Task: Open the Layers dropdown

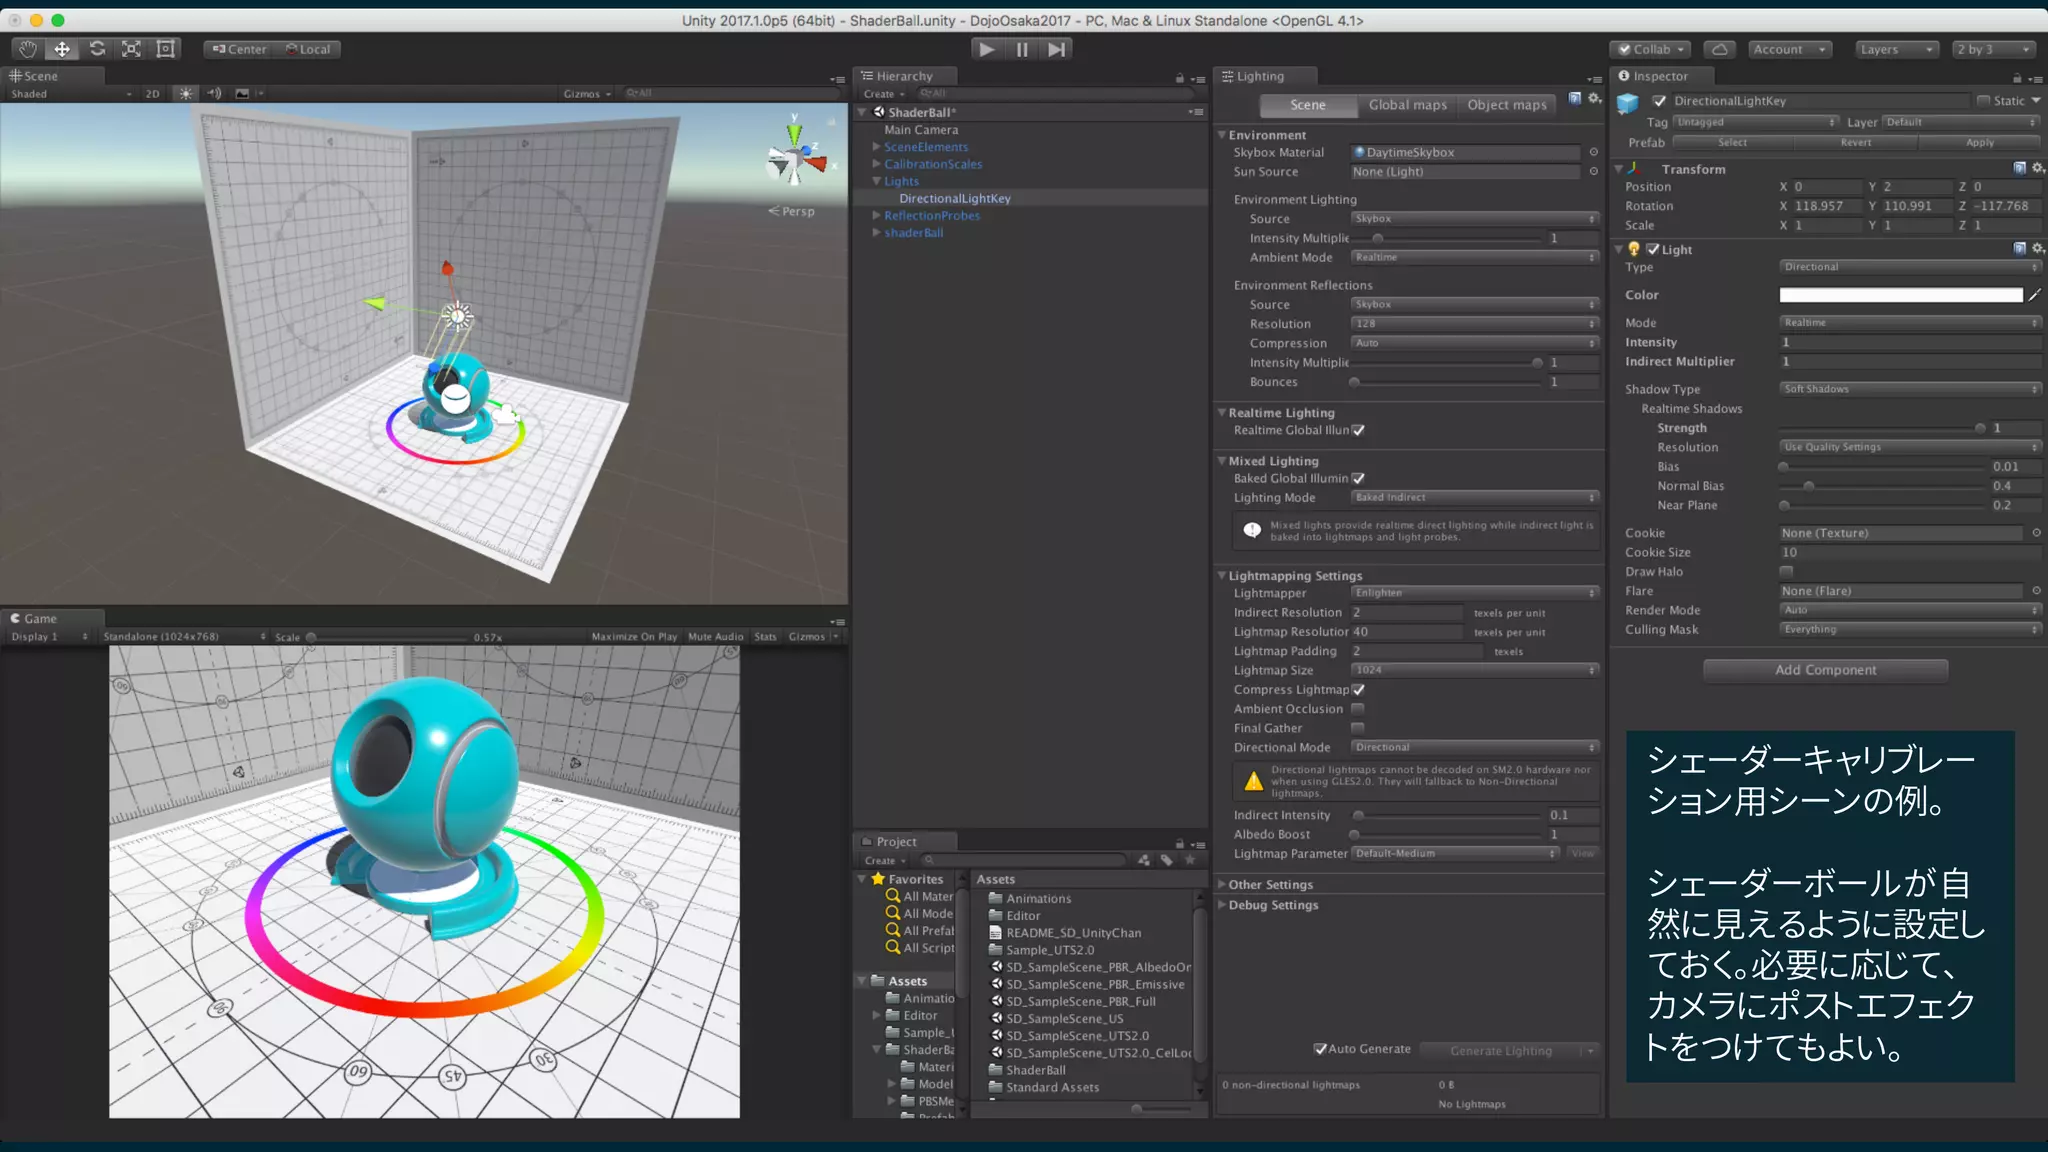Action: coord(1896,49)
